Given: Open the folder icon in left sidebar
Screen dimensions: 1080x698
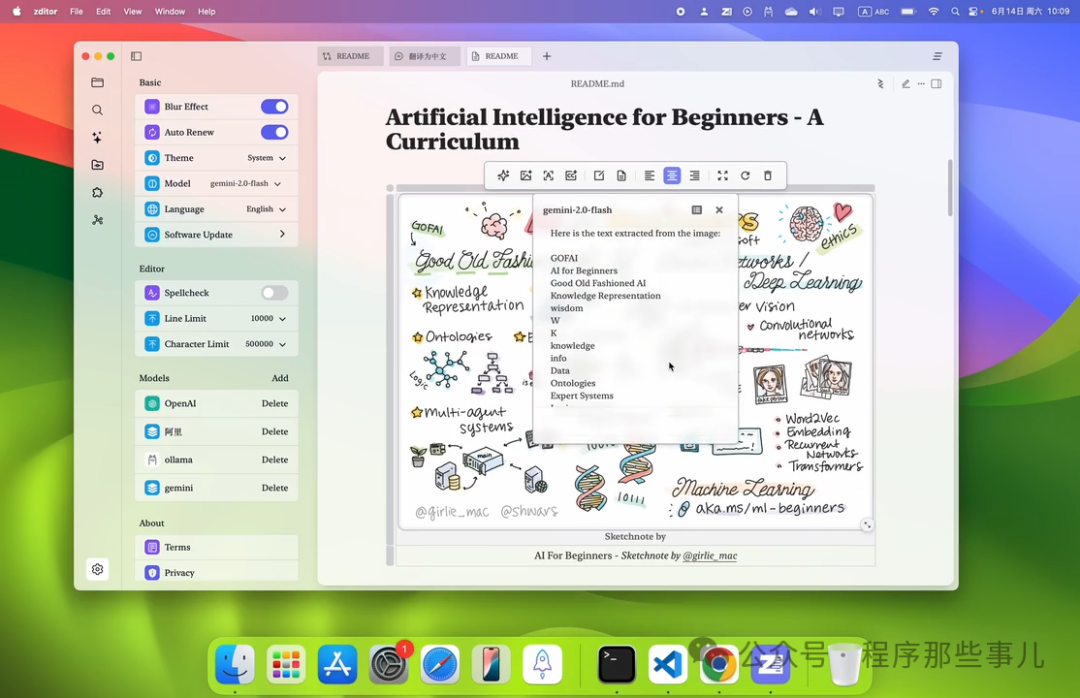Looking at the screenshot, I should (97, 83).
